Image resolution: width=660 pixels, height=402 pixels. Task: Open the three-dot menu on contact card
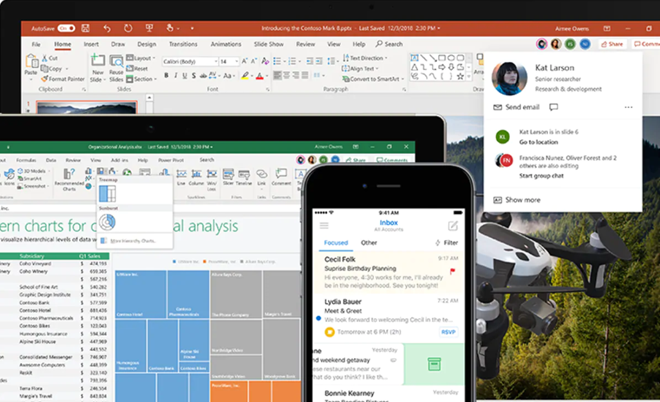click(628, 107)
